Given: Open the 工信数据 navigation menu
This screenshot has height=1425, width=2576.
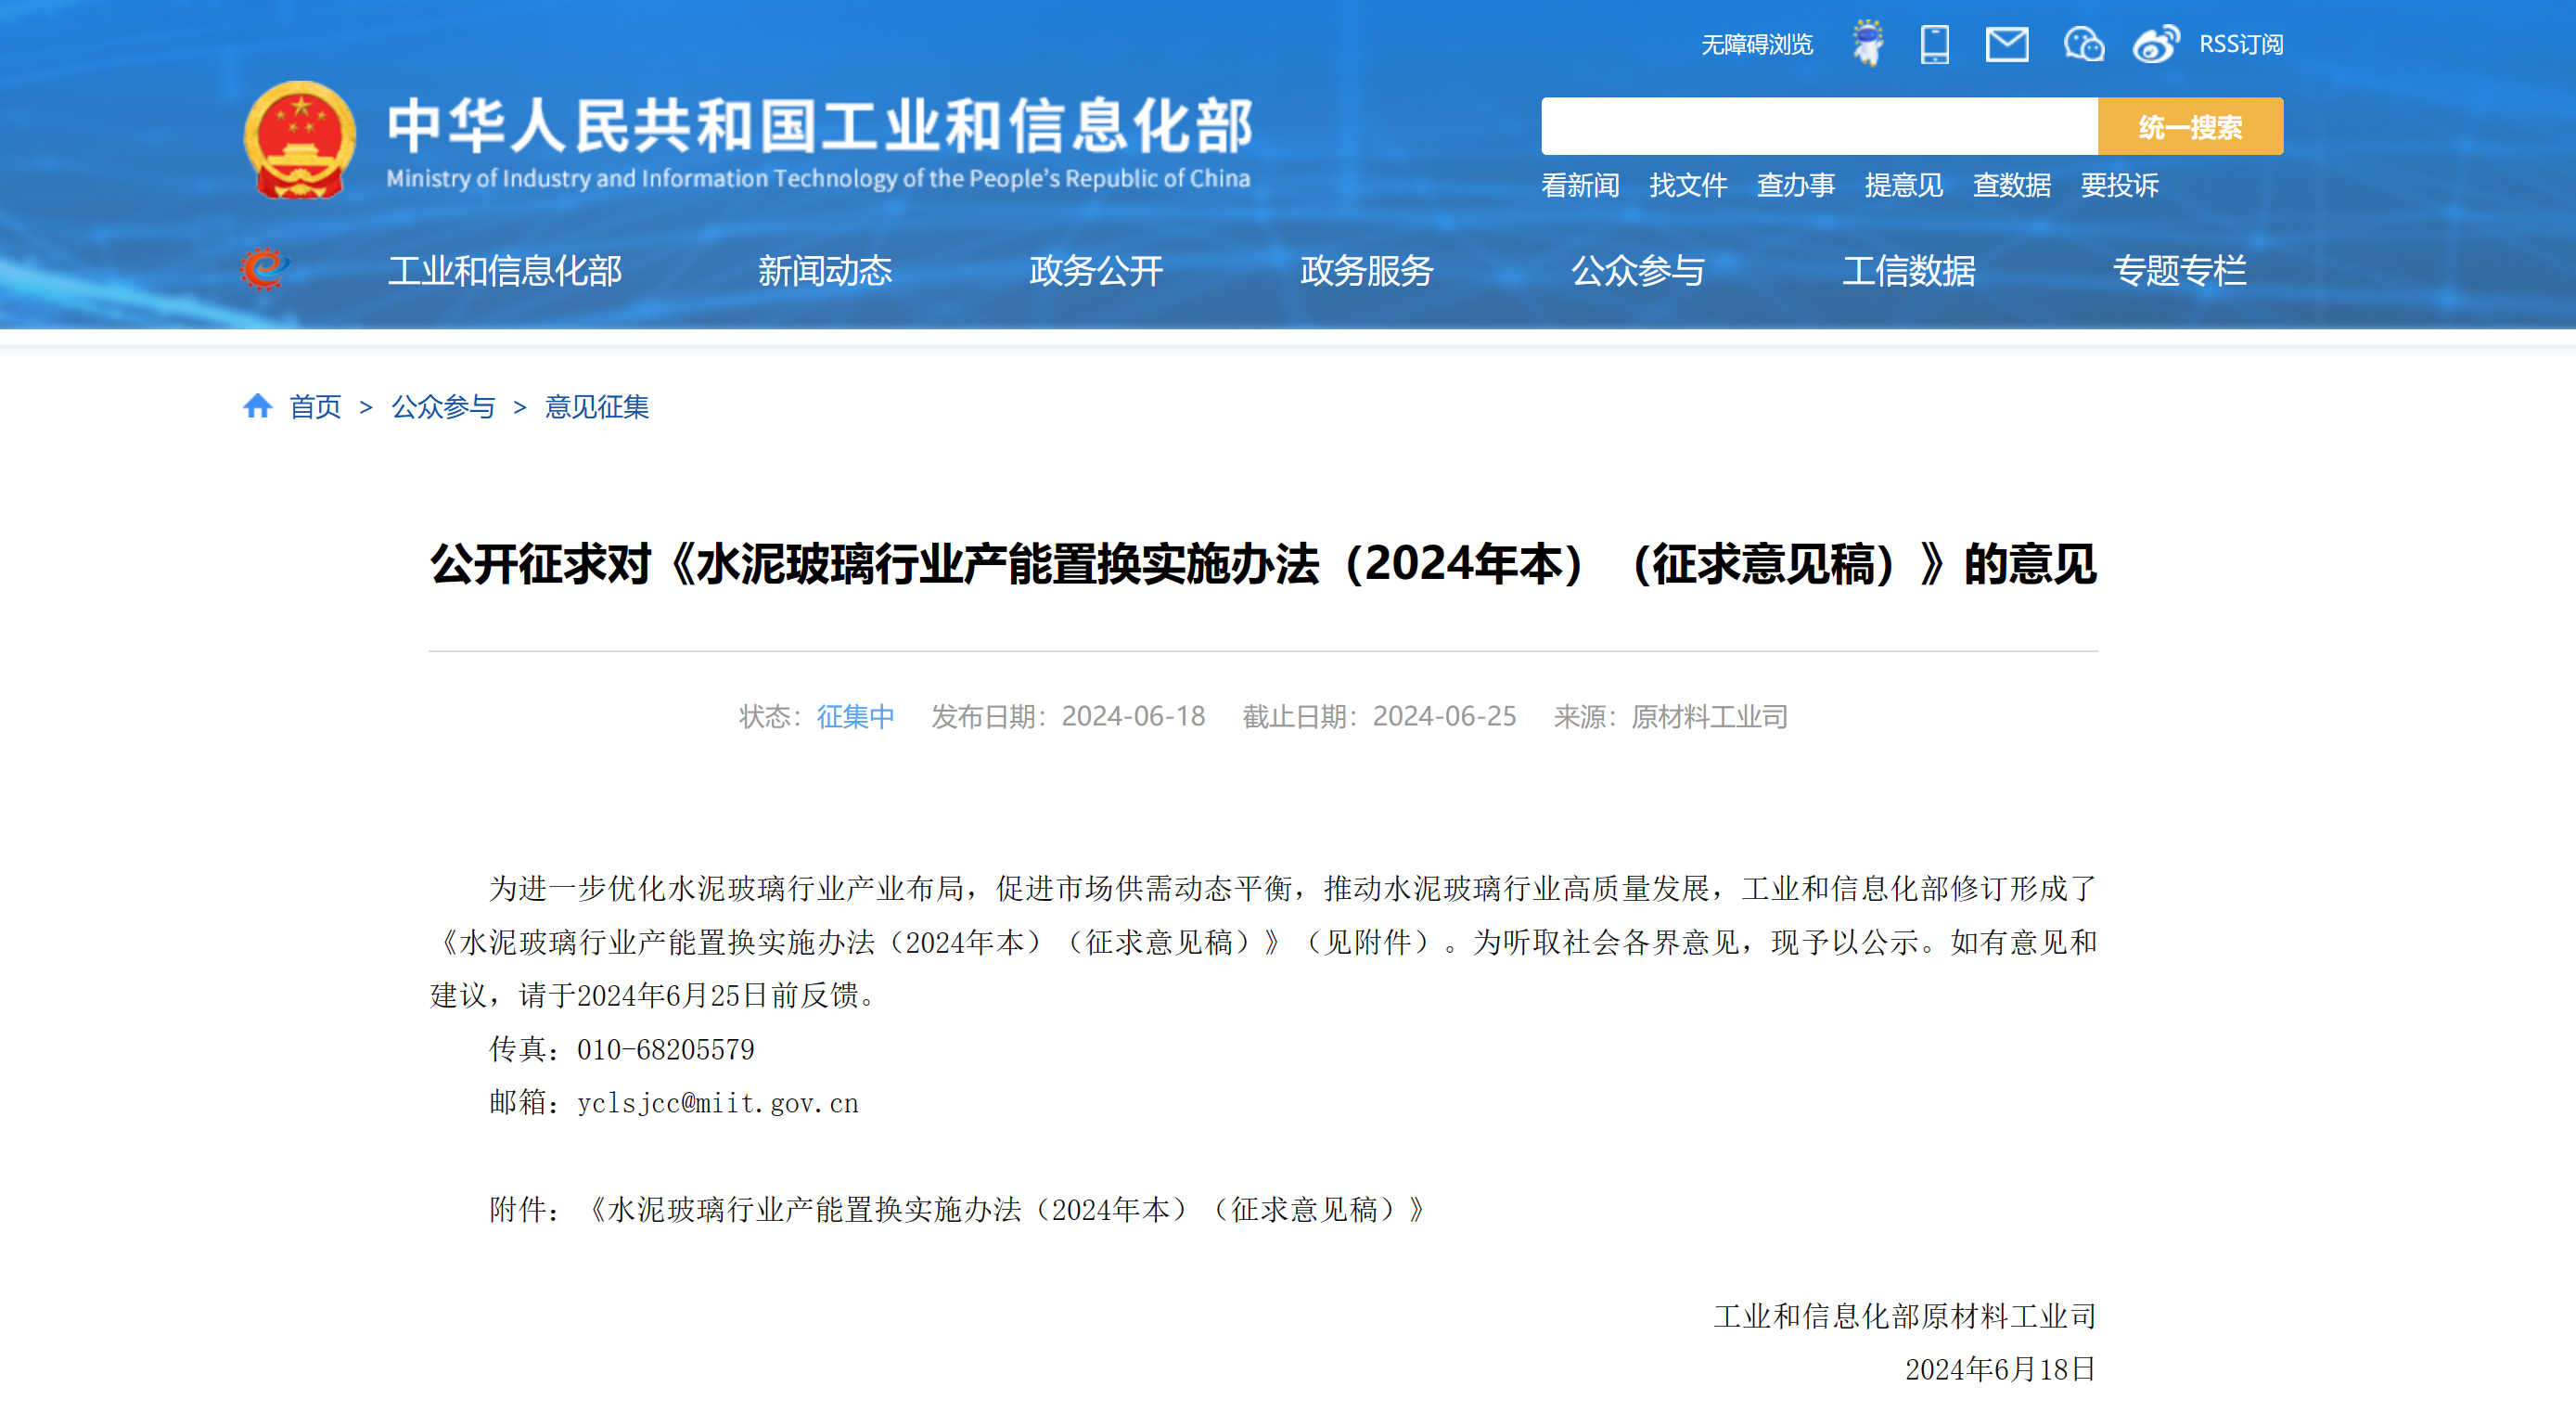Looking at the screenshot, I should pos(1909,270).
